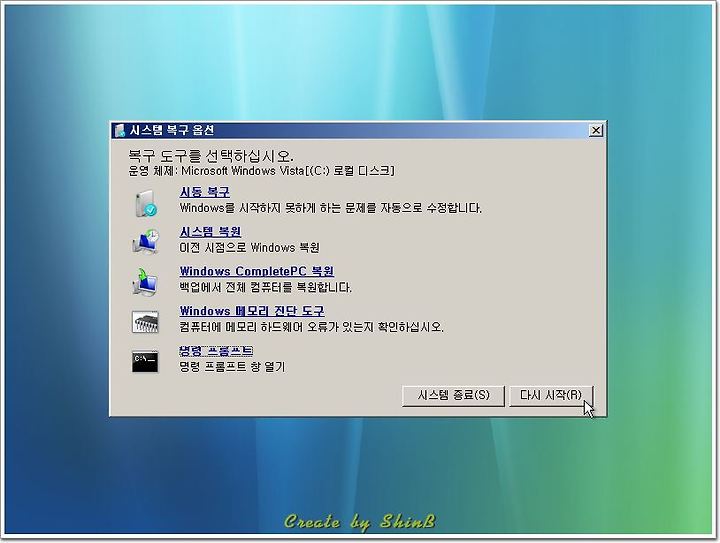Click the Command Prompt black console icon
720x543 pixels.
click(145, 362)
